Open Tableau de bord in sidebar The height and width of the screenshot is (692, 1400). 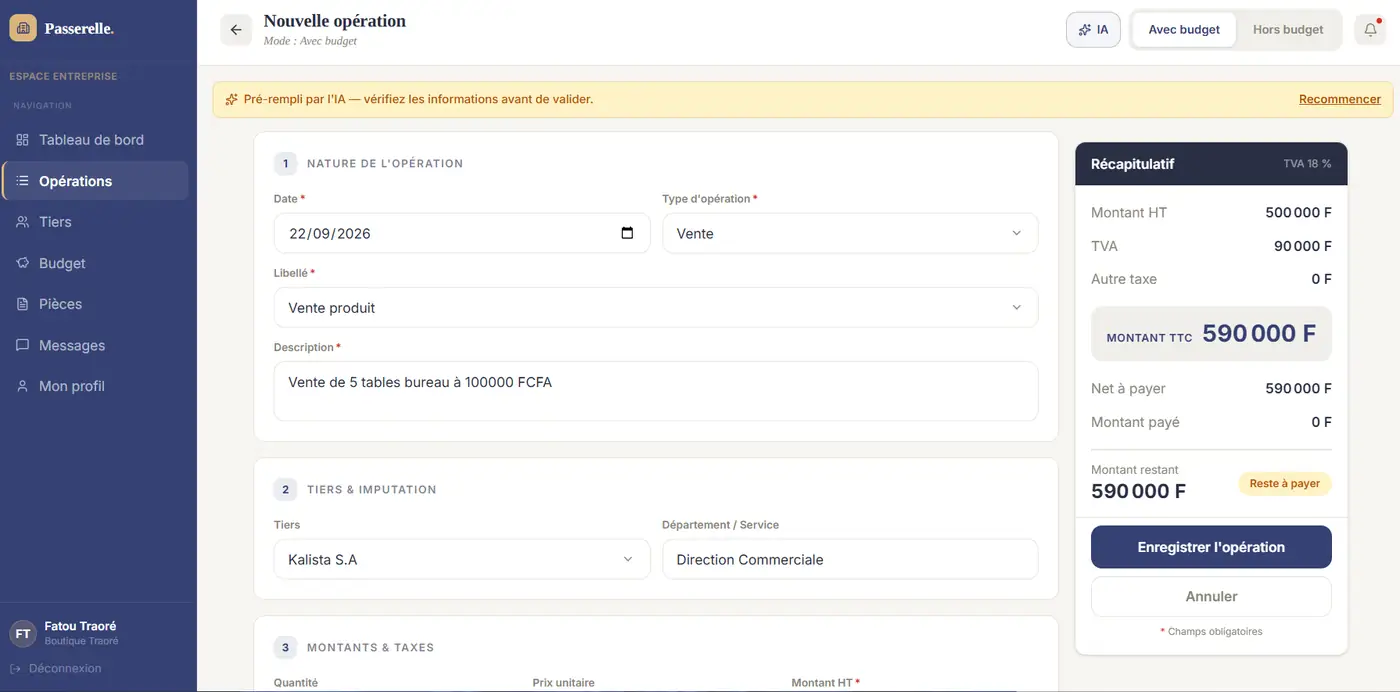(x=95, y=140)
